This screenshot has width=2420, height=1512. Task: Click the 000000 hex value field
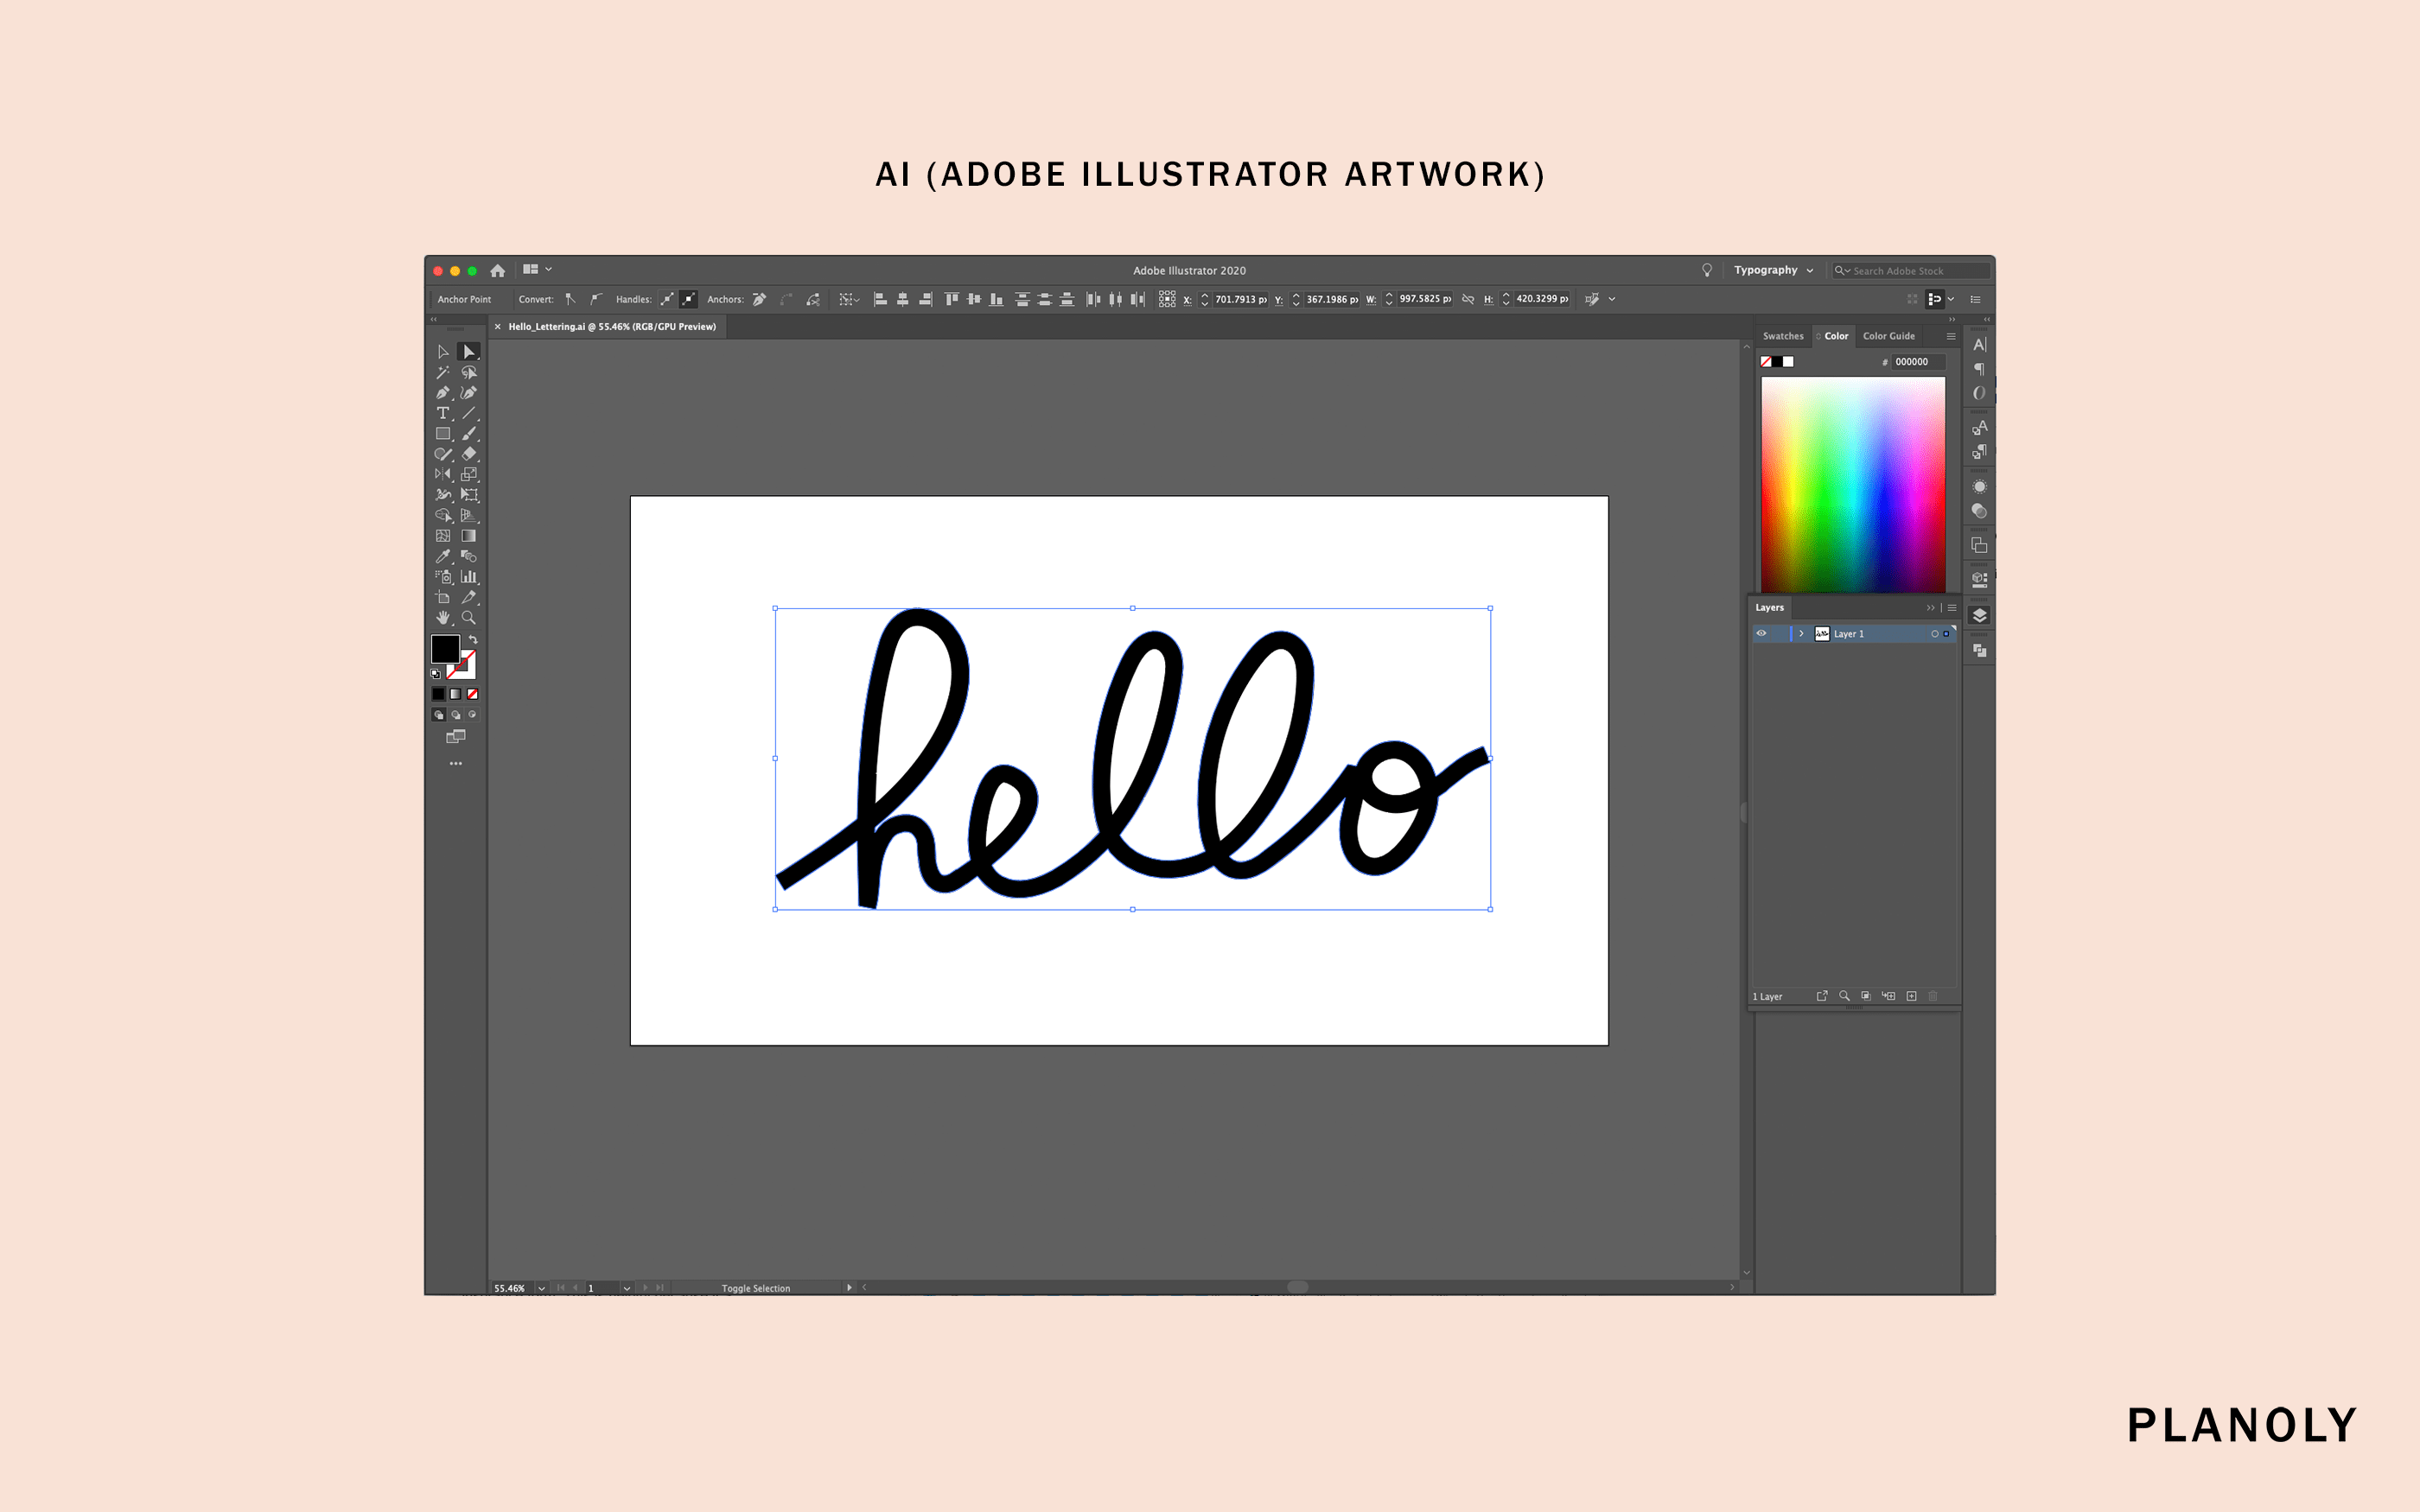click(1914, 362)
